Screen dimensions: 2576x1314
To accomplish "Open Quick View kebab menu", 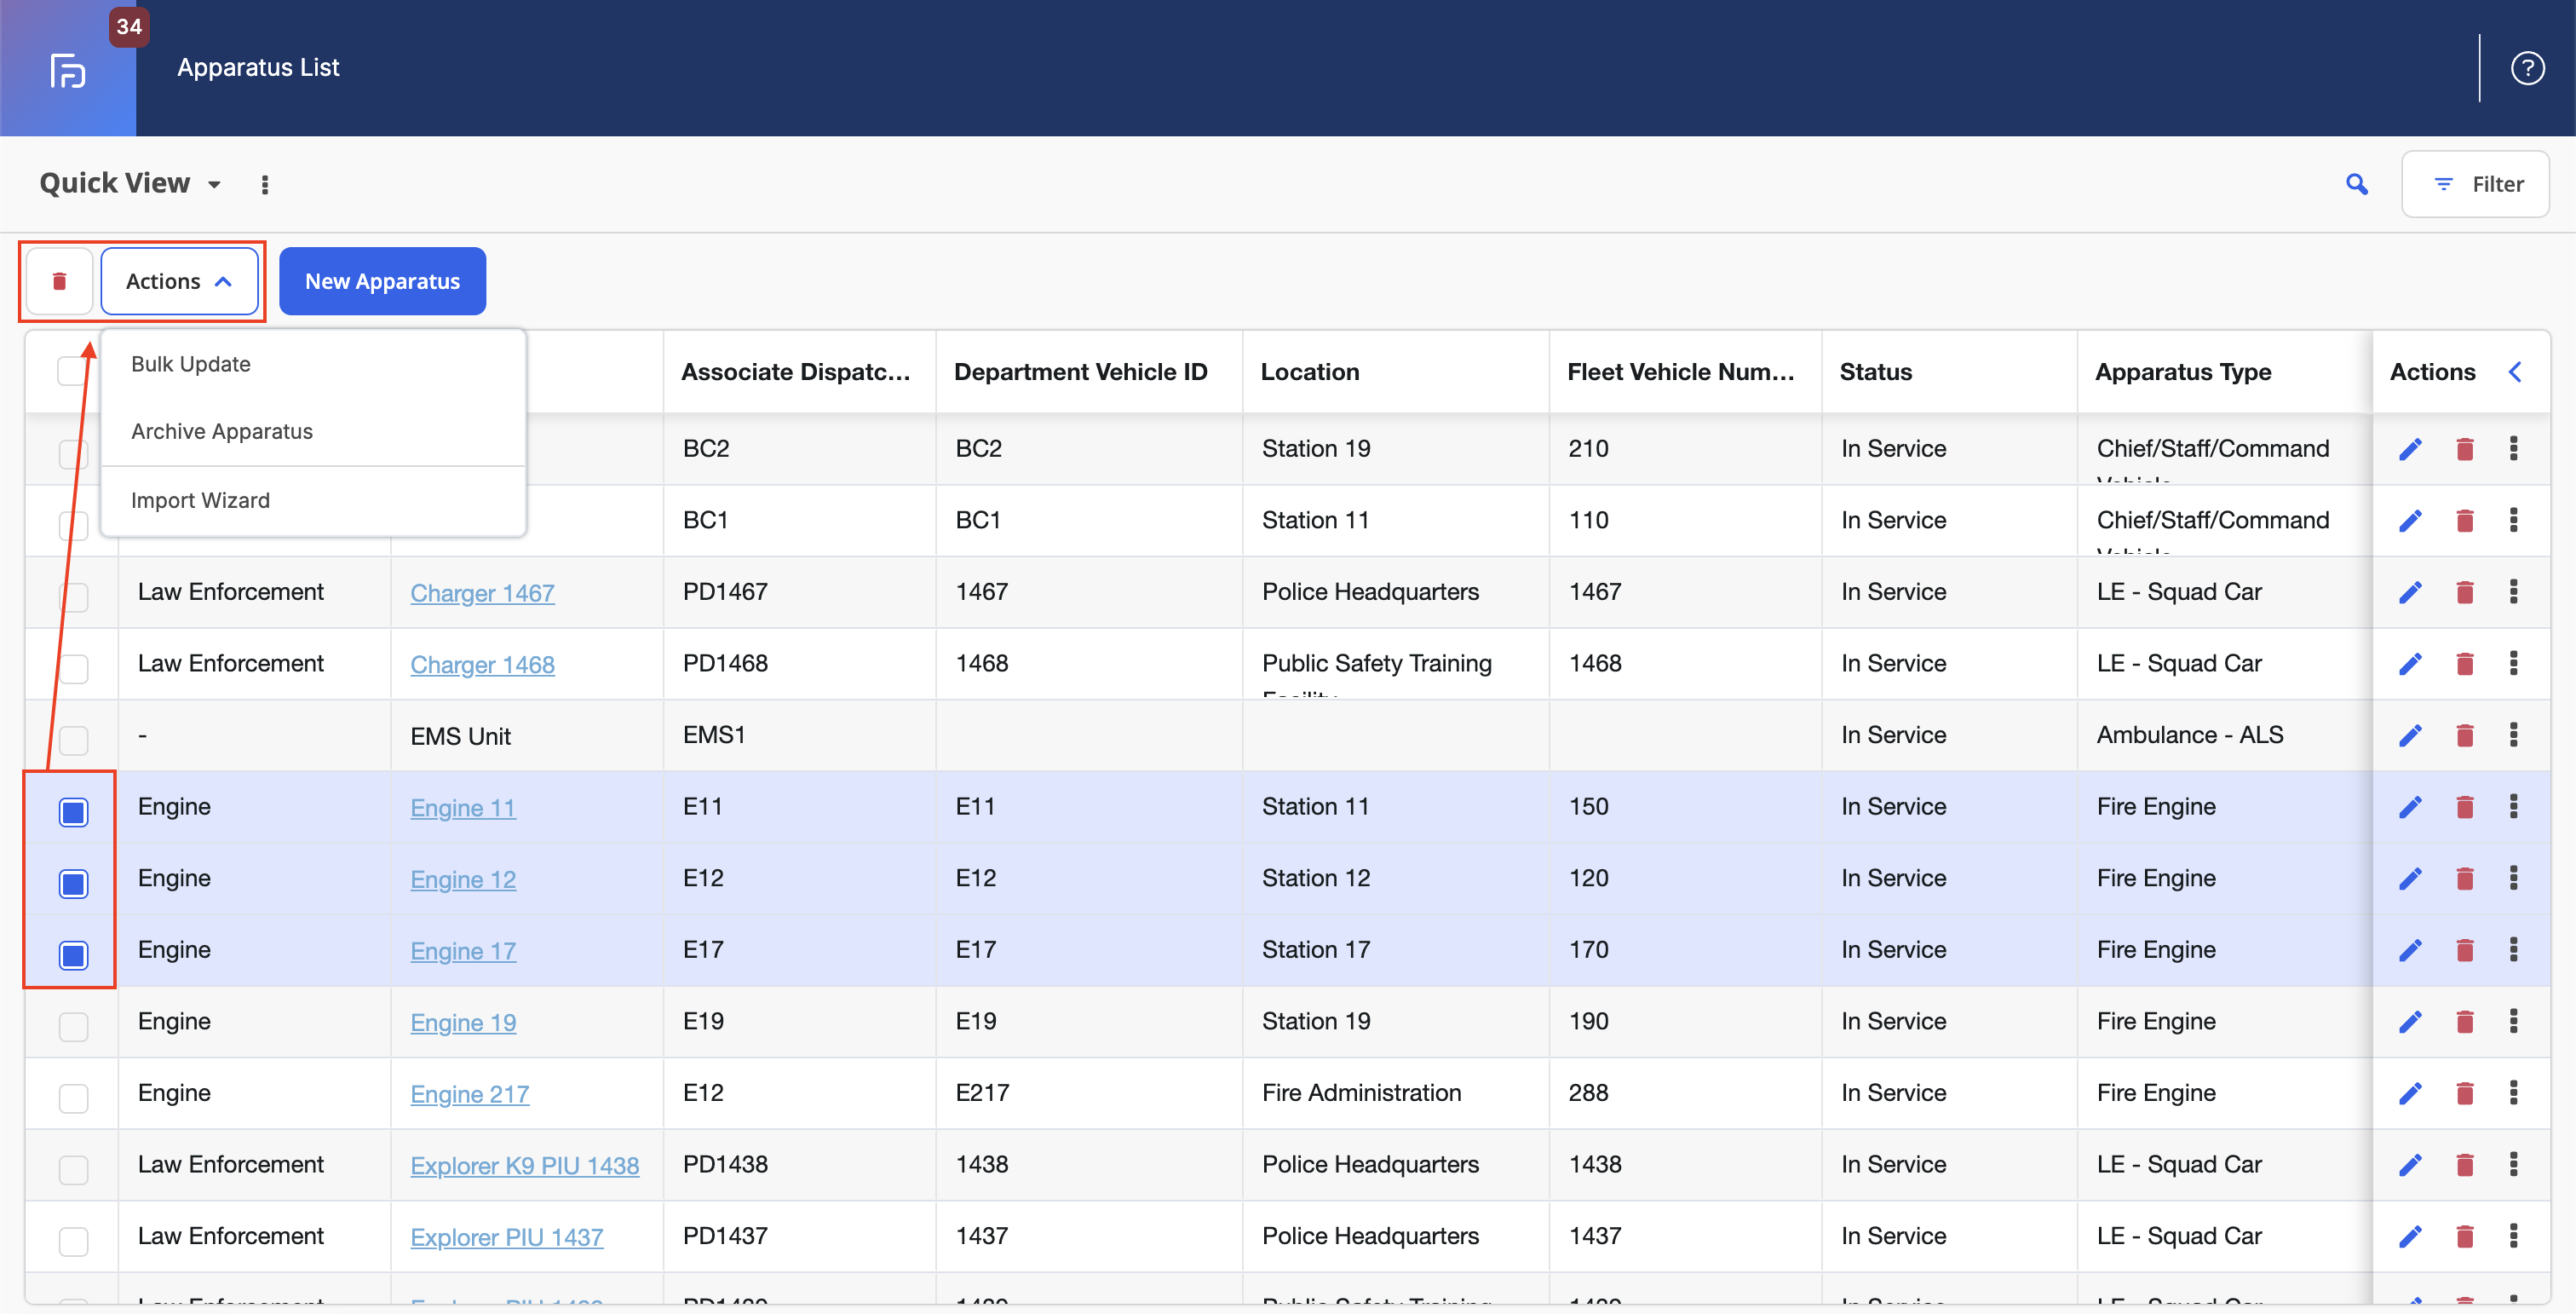I will tap(264, 184).
